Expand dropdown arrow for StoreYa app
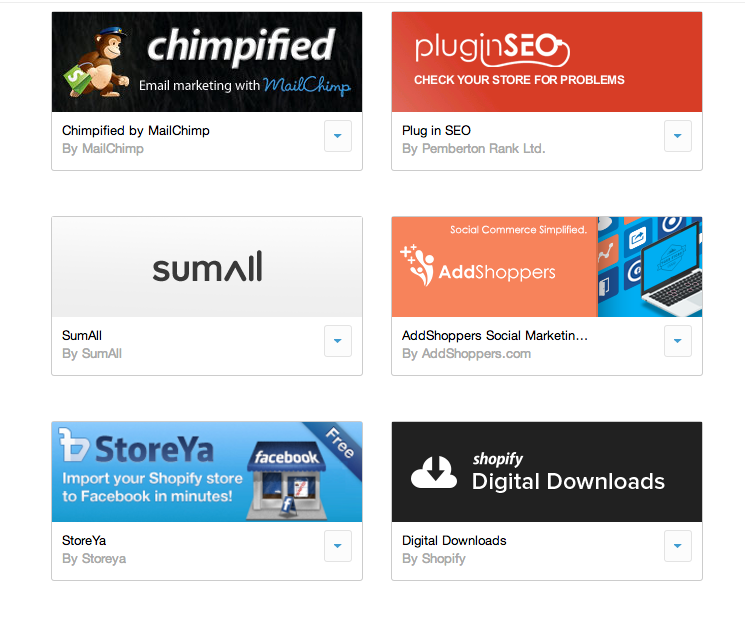 click(x=338, y=546)
